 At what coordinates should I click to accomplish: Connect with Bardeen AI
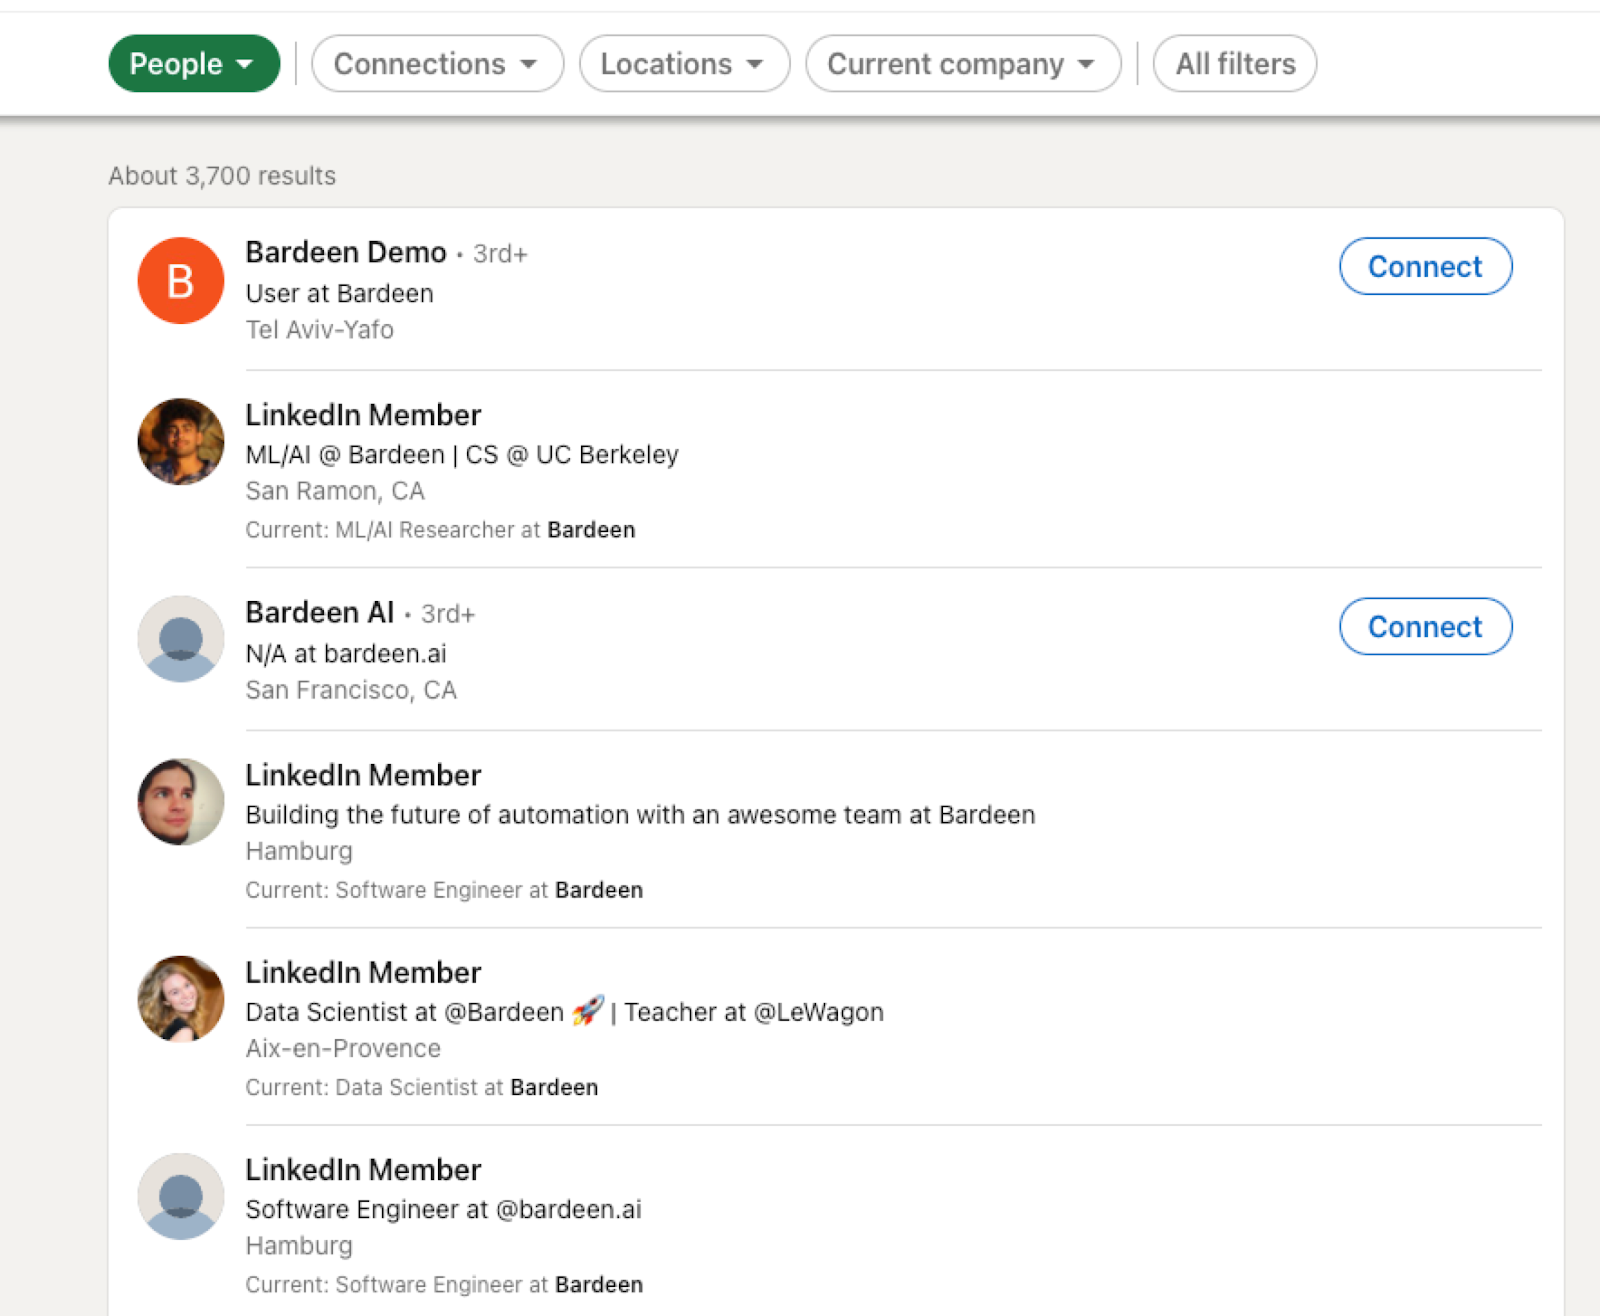pos(1425,626)
